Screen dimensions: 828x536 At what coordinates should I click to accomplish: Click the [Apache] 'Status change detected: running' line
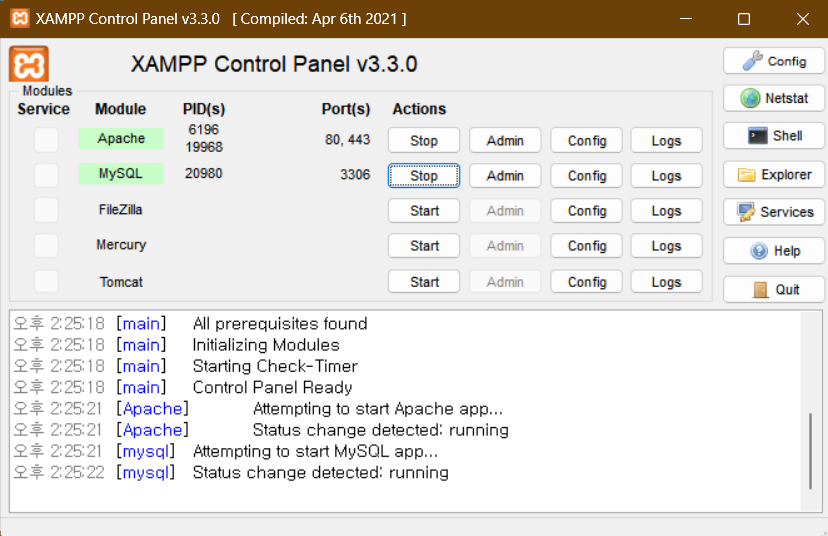(x=381, y=430)
